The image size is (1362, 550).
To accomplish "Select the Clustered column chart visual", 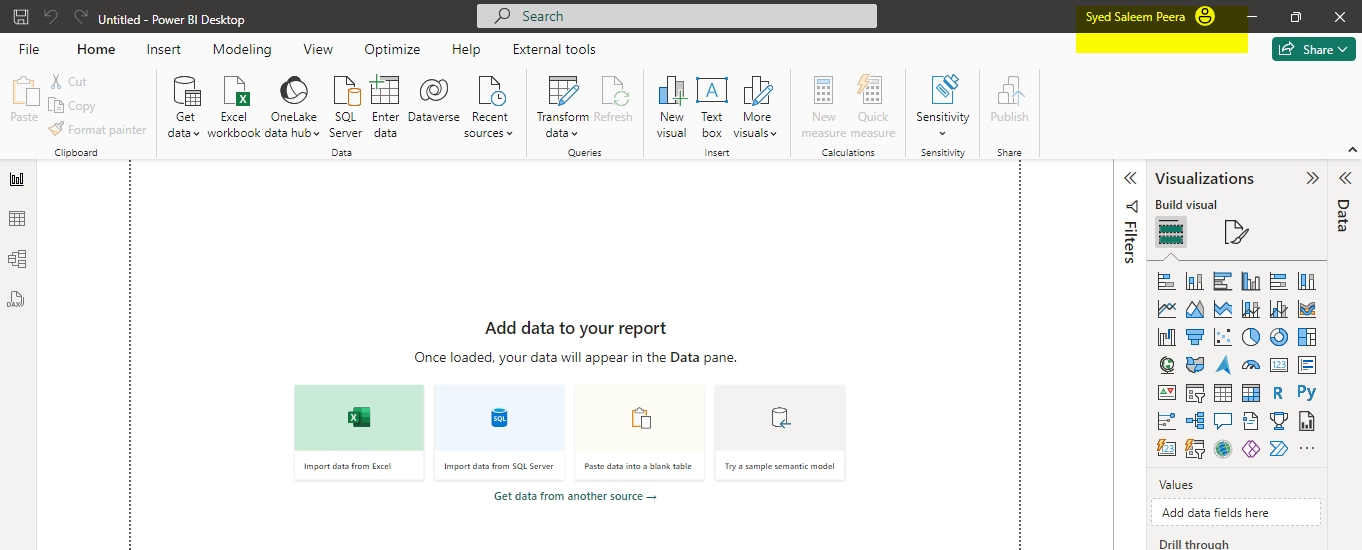I will click(x=1250, y=281).
